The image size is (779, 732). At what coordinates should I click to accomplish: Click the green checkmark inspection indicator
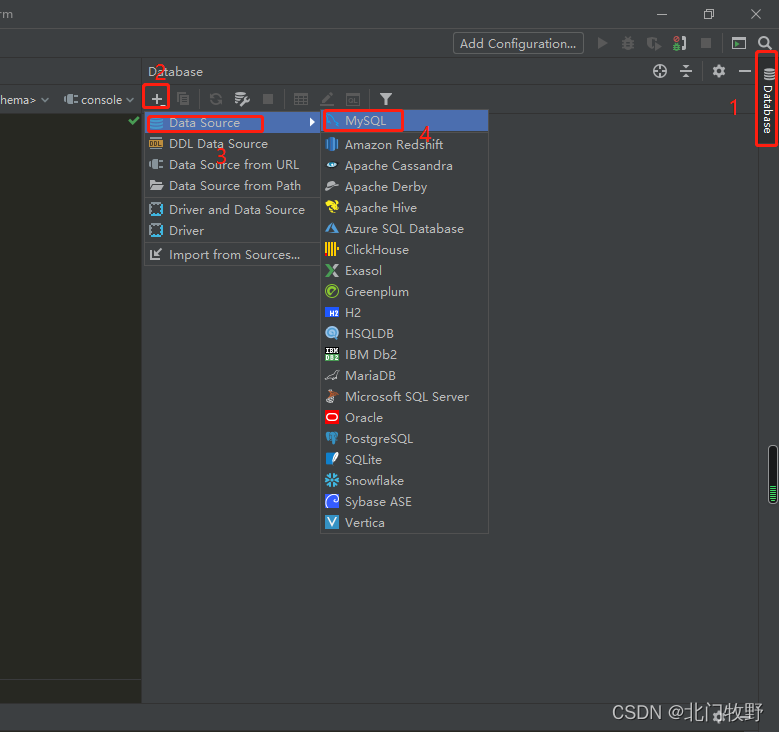(134, 120)
